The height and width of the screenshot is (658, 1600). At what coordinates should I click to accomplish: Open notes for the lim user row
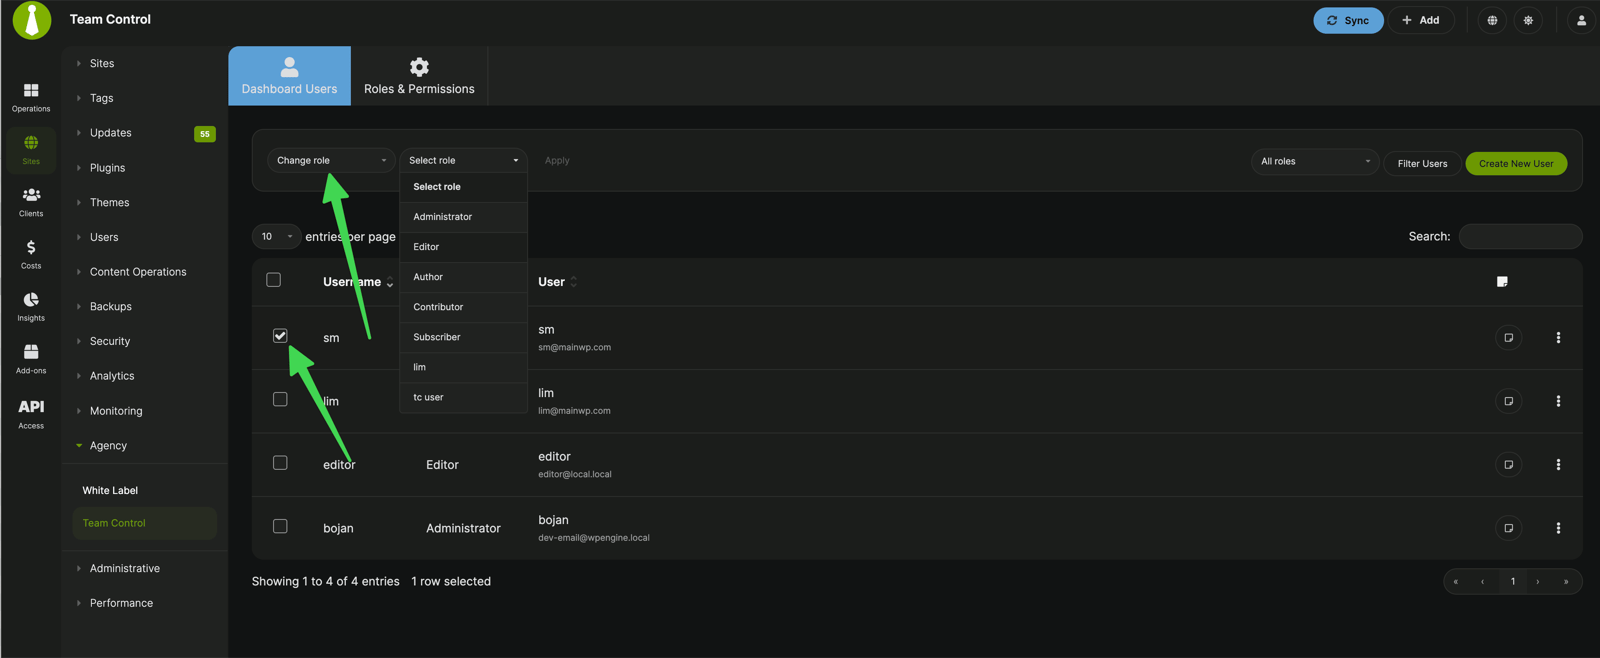click(1508, 401)
